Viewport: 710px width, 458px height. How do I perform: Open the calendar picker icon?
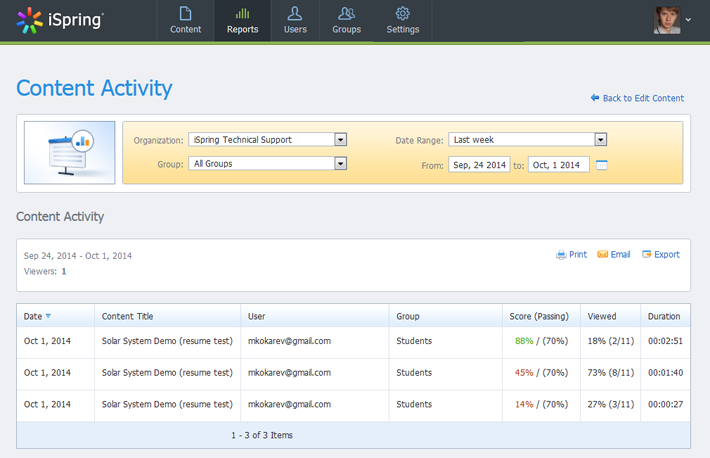point(601,165)
